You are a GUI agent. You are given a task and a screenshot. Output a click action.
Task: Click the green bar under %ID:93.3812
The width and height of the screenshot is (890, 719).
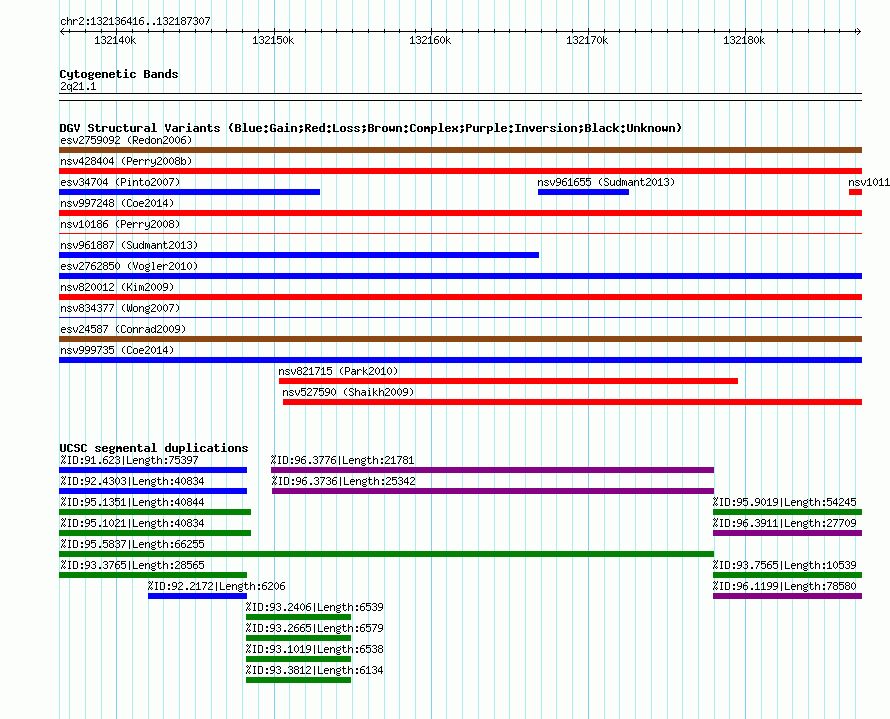click(x=299, y=680)
